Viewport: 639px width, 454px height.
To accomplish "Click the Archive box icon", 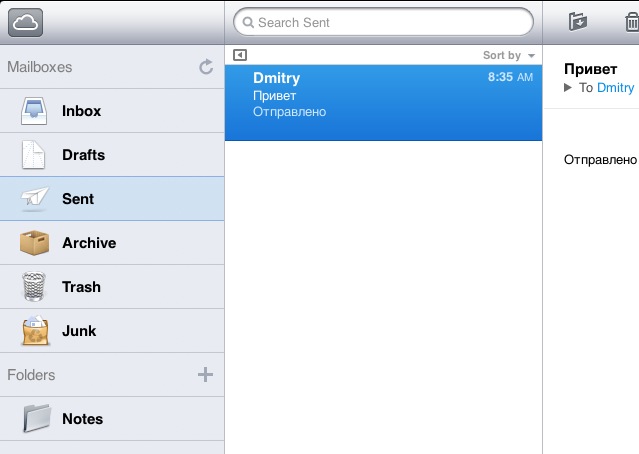I will tap(35, 243).
